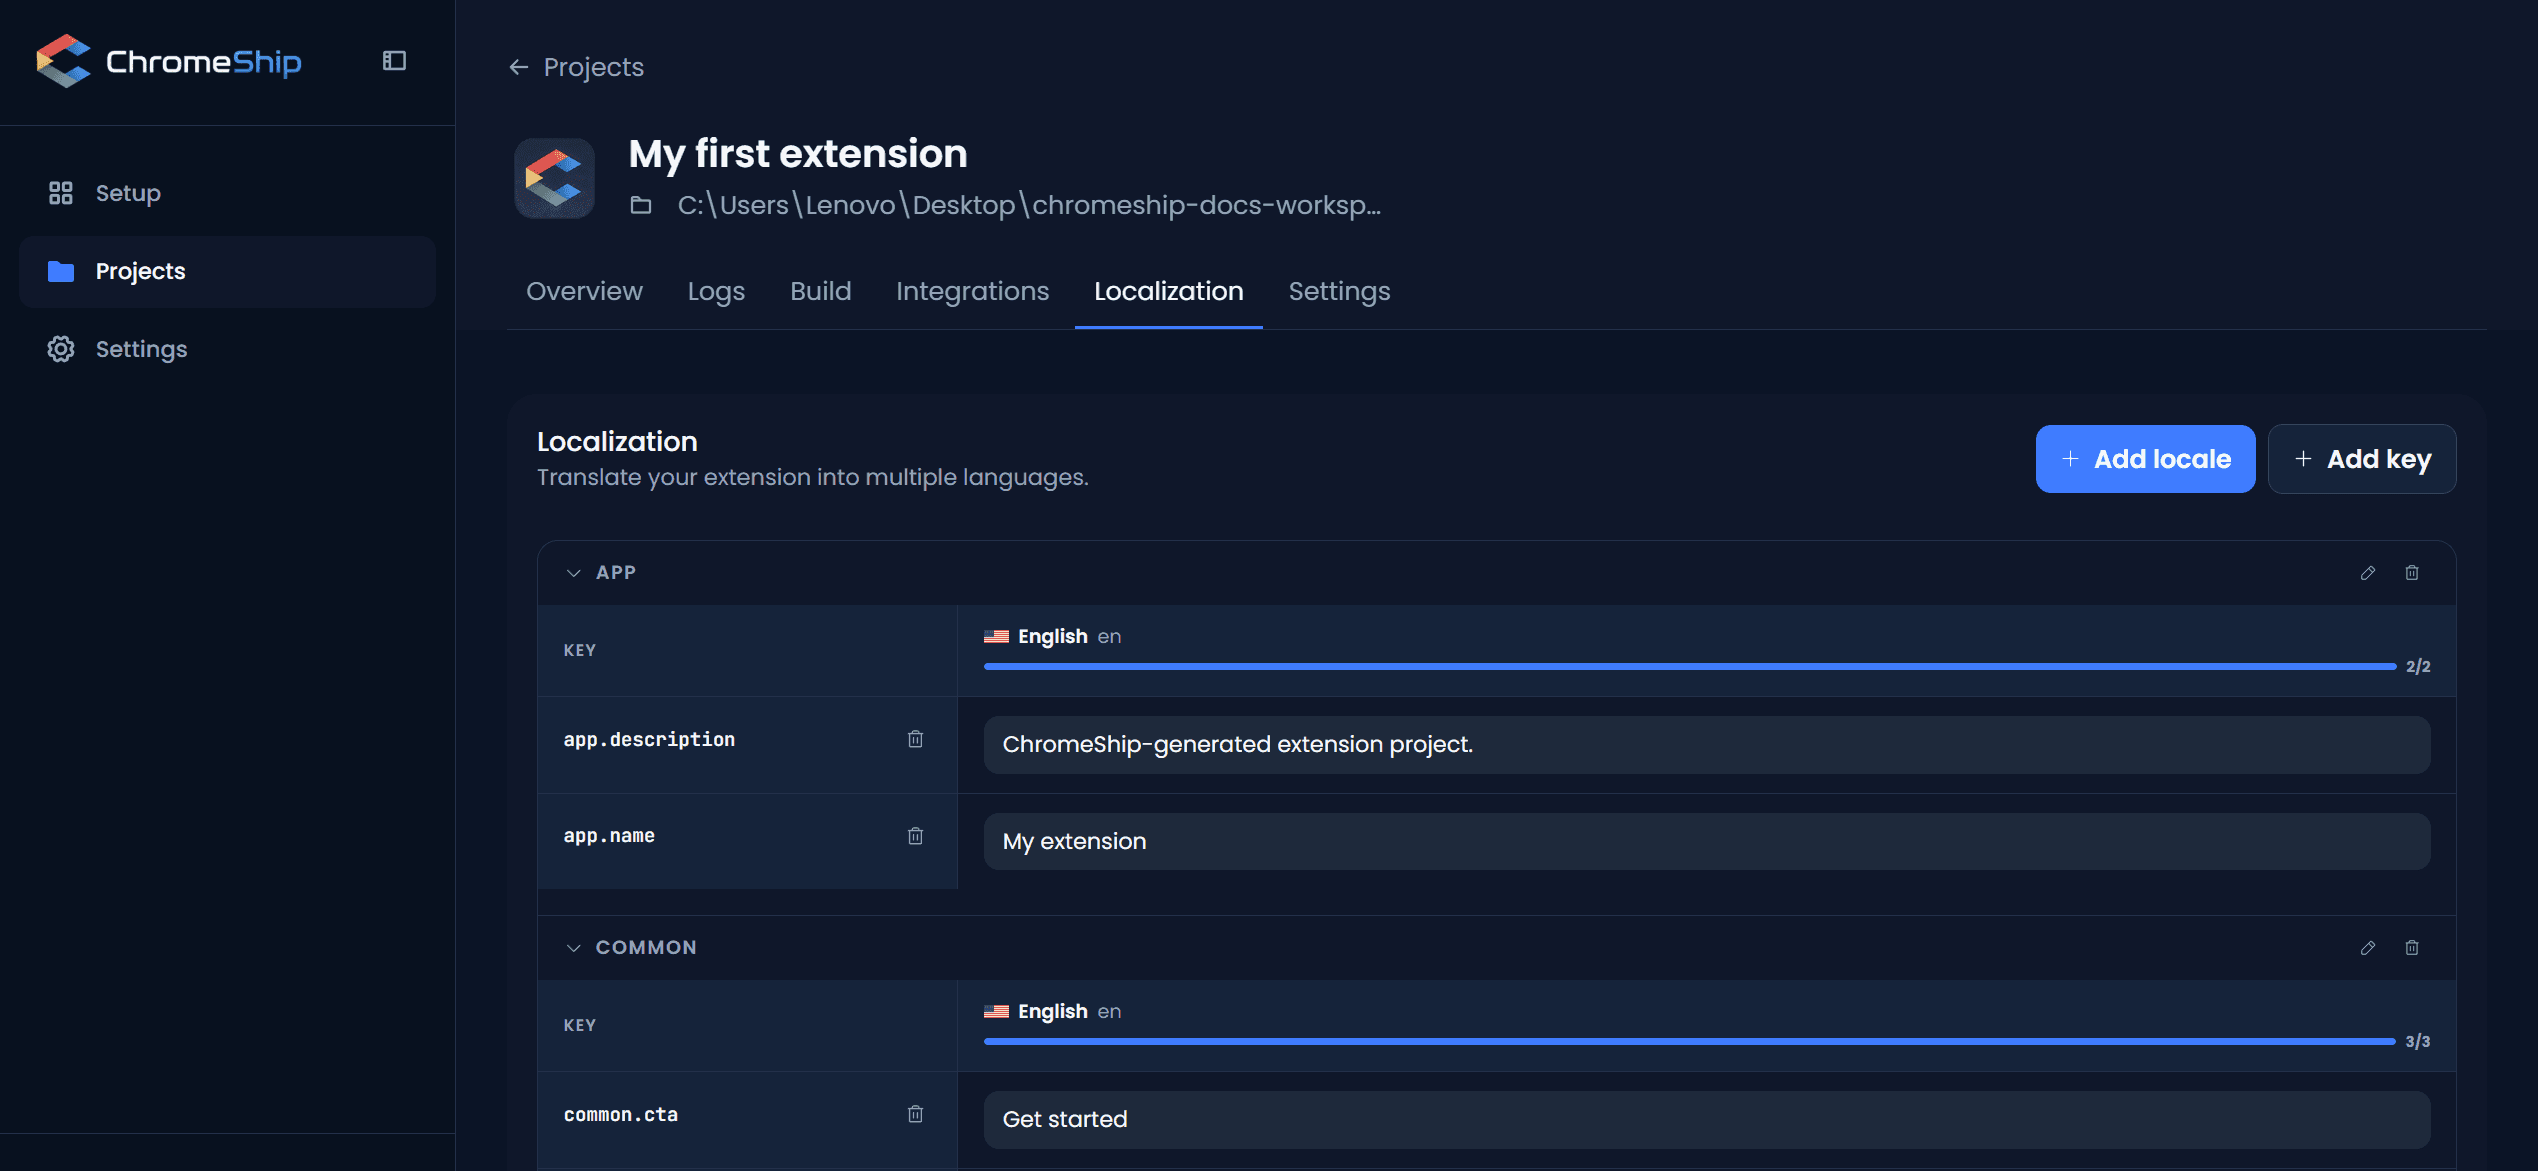Edit the app.name translation field
The image size is (2538, 1171).
click(1707, 842)
